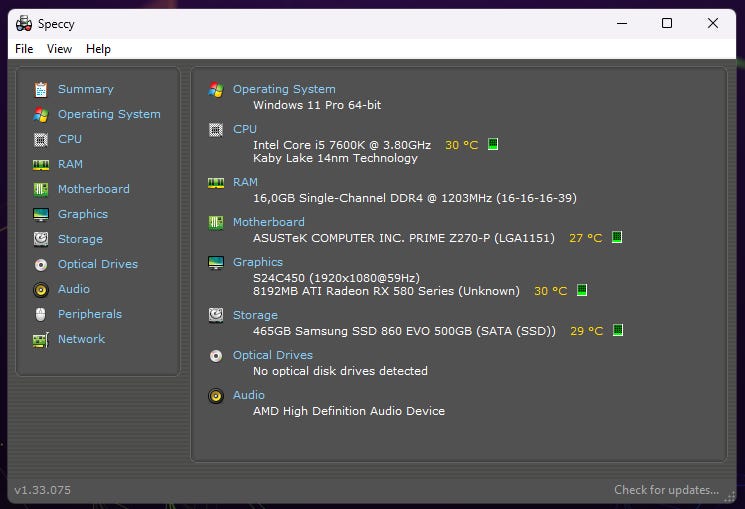Click the S24C450 monitor text

tap(336, 278)
